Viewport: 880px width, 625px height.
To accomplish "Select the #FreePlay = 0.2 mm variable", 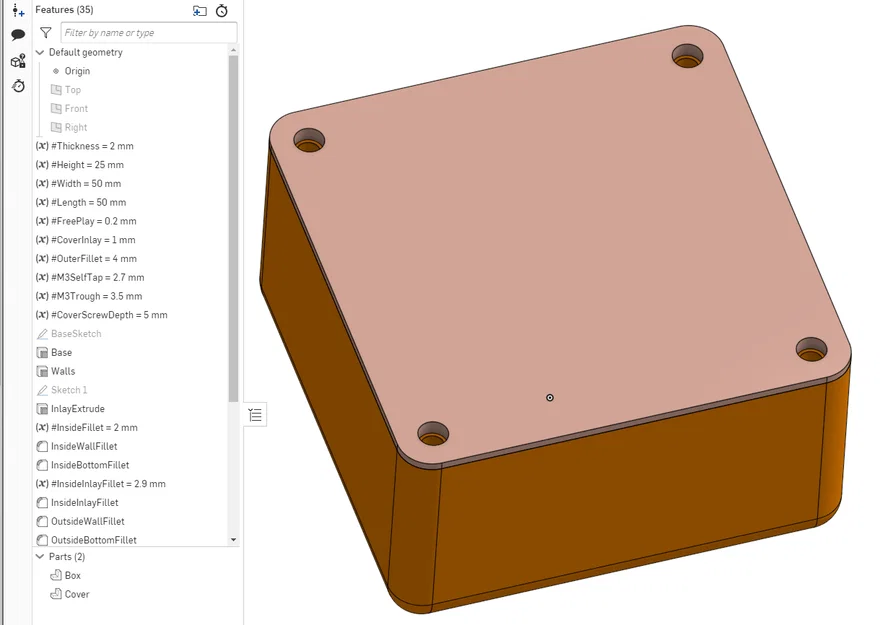I will pyautogui.click(x=86, y=221).
